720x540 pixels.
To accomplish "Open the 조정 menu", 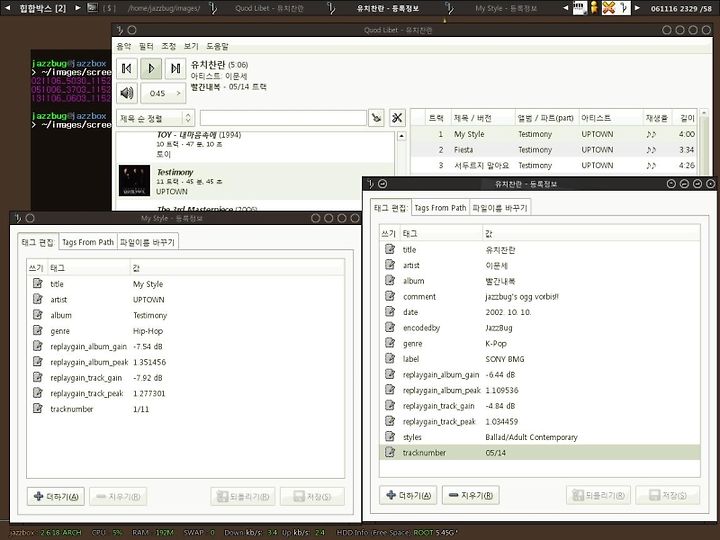I will [x=169, y=46].
